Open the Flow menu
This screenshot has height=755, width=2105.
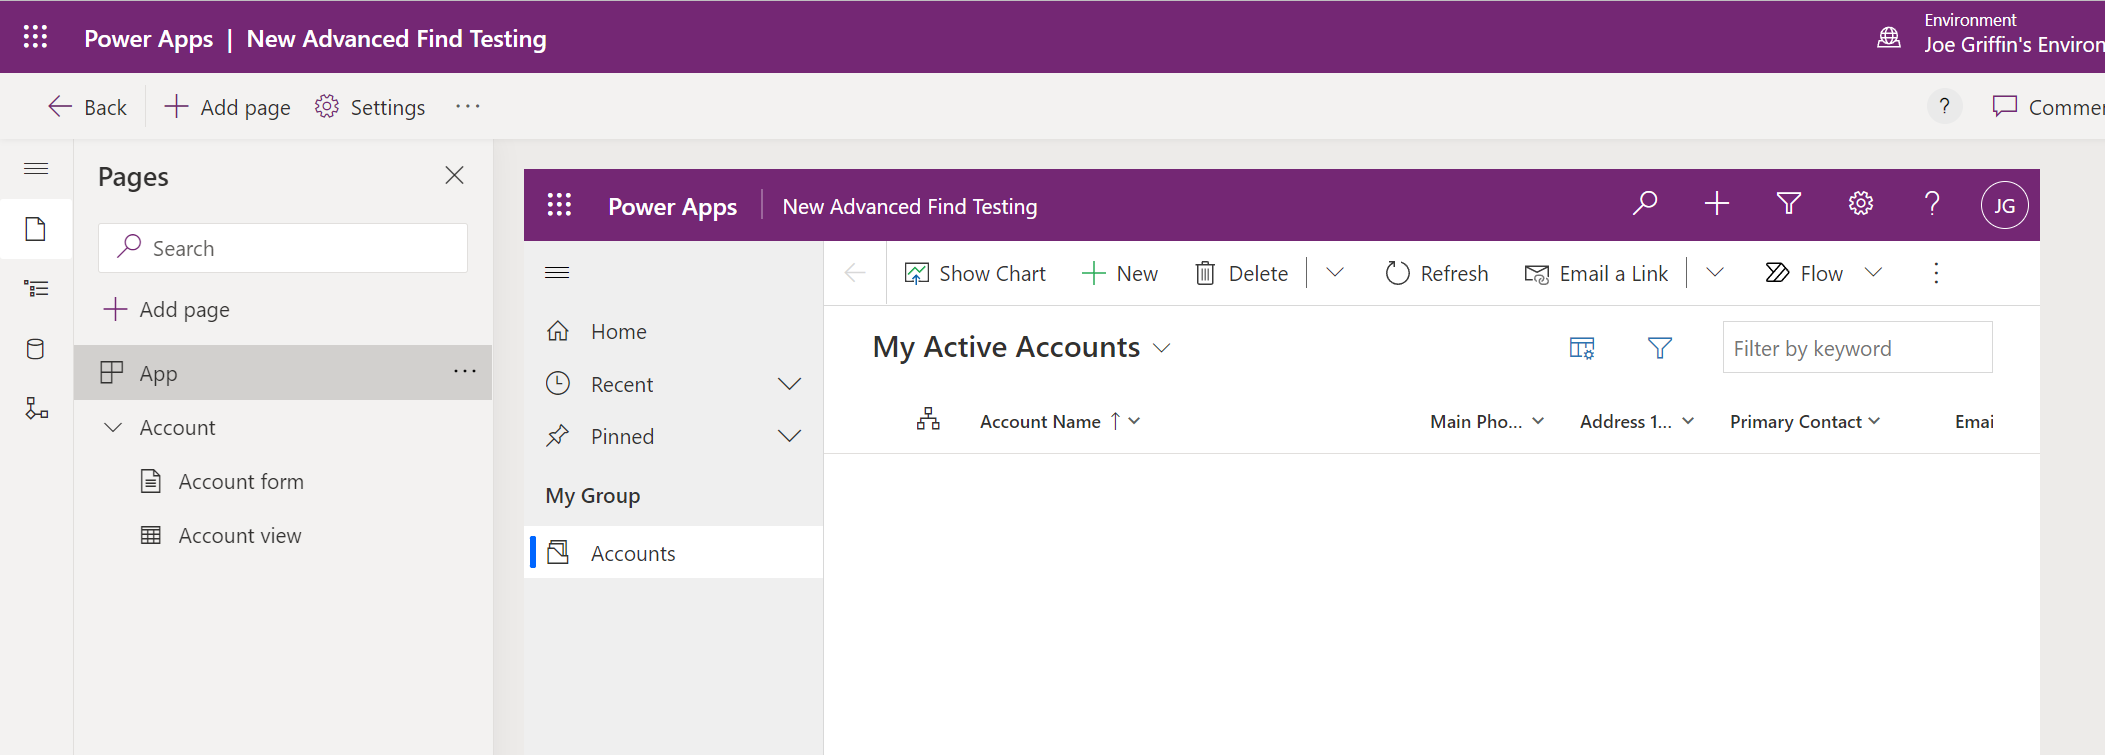coord(1824,273)
